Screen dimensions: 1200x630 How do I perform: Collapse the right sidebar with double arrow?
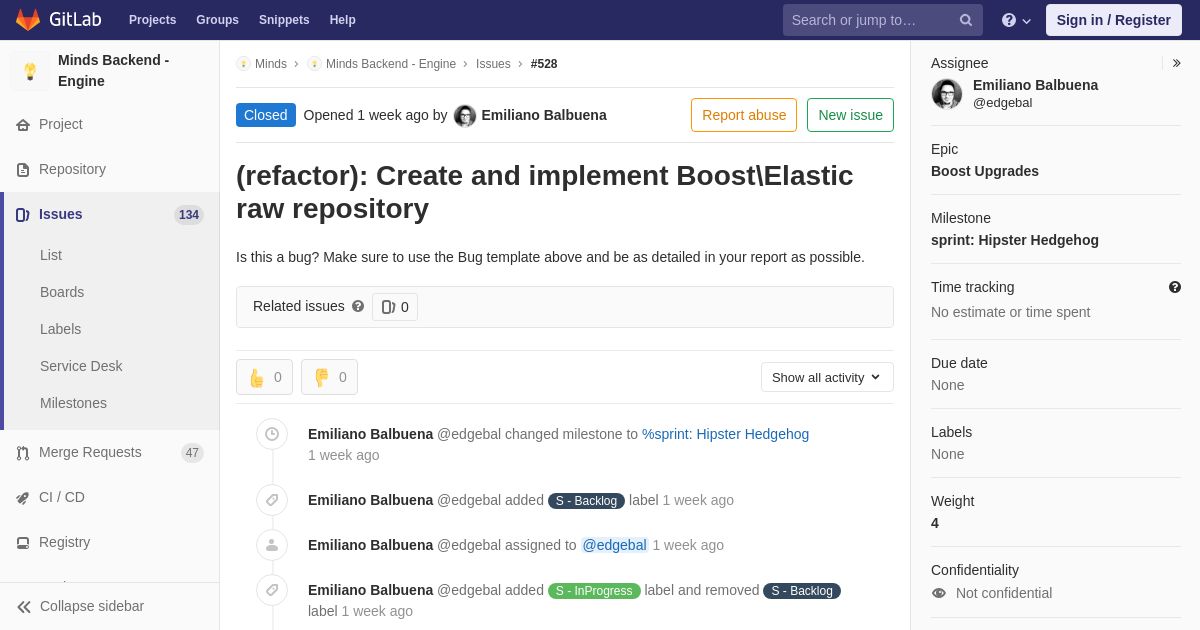point(1176,63)
